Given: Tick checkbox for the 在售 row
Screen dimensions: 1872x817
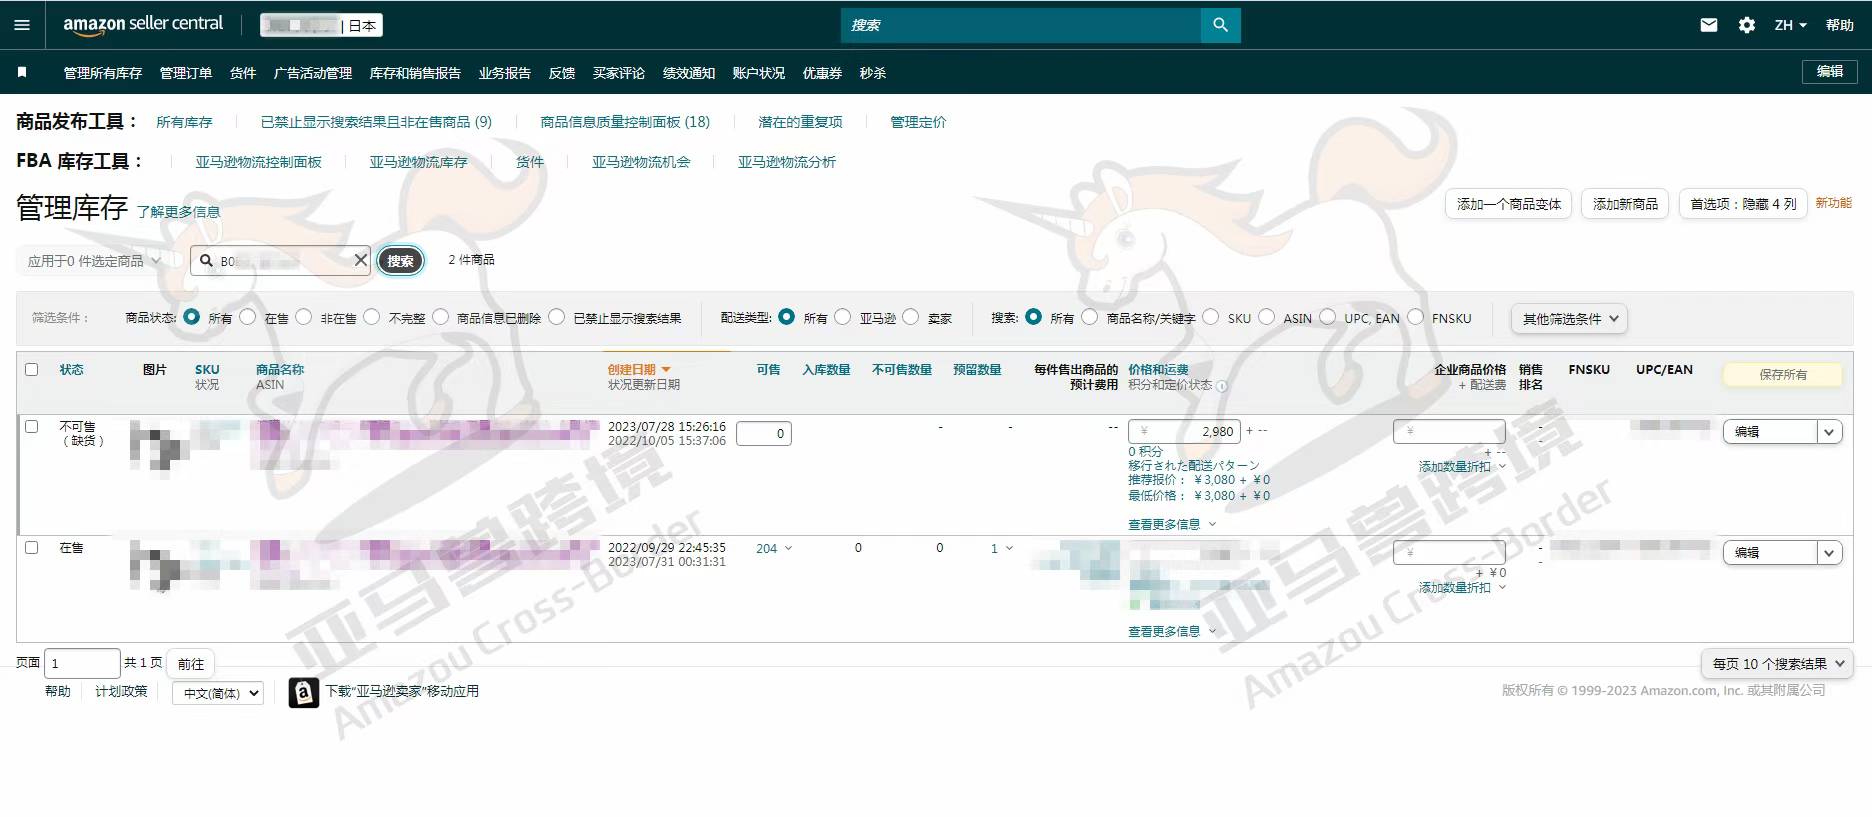Looking at the screenshot, I should (x=31, y=547).
